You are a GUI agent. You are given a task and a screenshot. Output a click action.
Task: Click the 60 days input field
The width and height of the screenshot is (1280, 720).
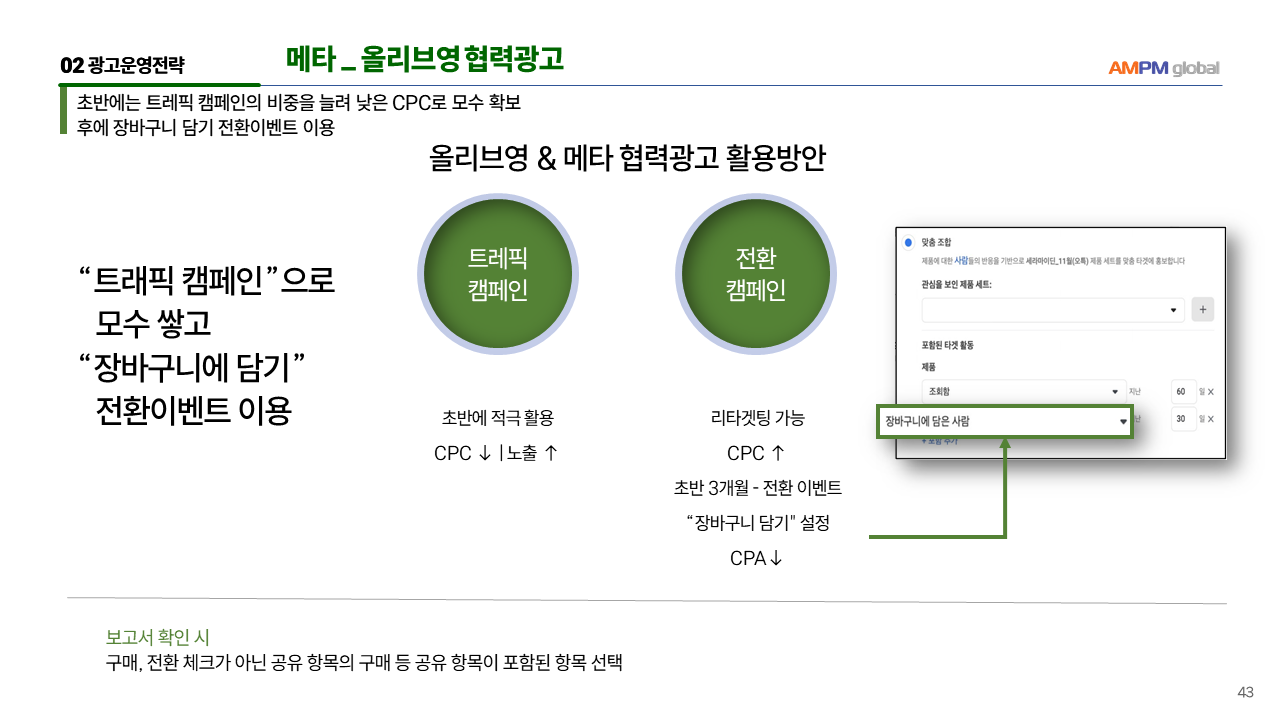click(1183, 391)
